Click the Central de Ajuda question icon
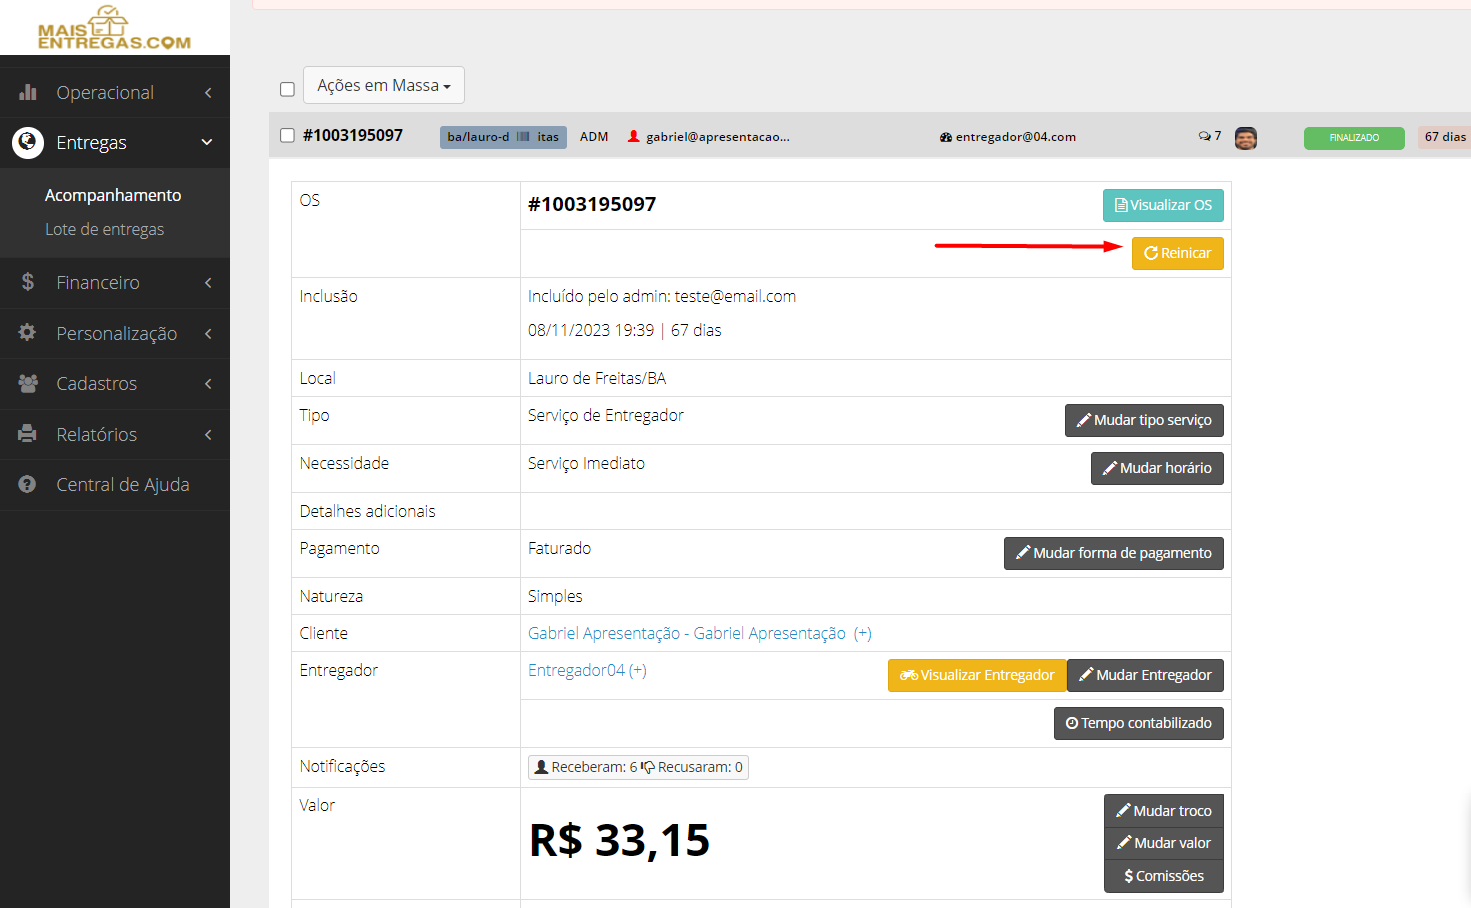This screenshot has width=1471, height=908. (28, 484)
